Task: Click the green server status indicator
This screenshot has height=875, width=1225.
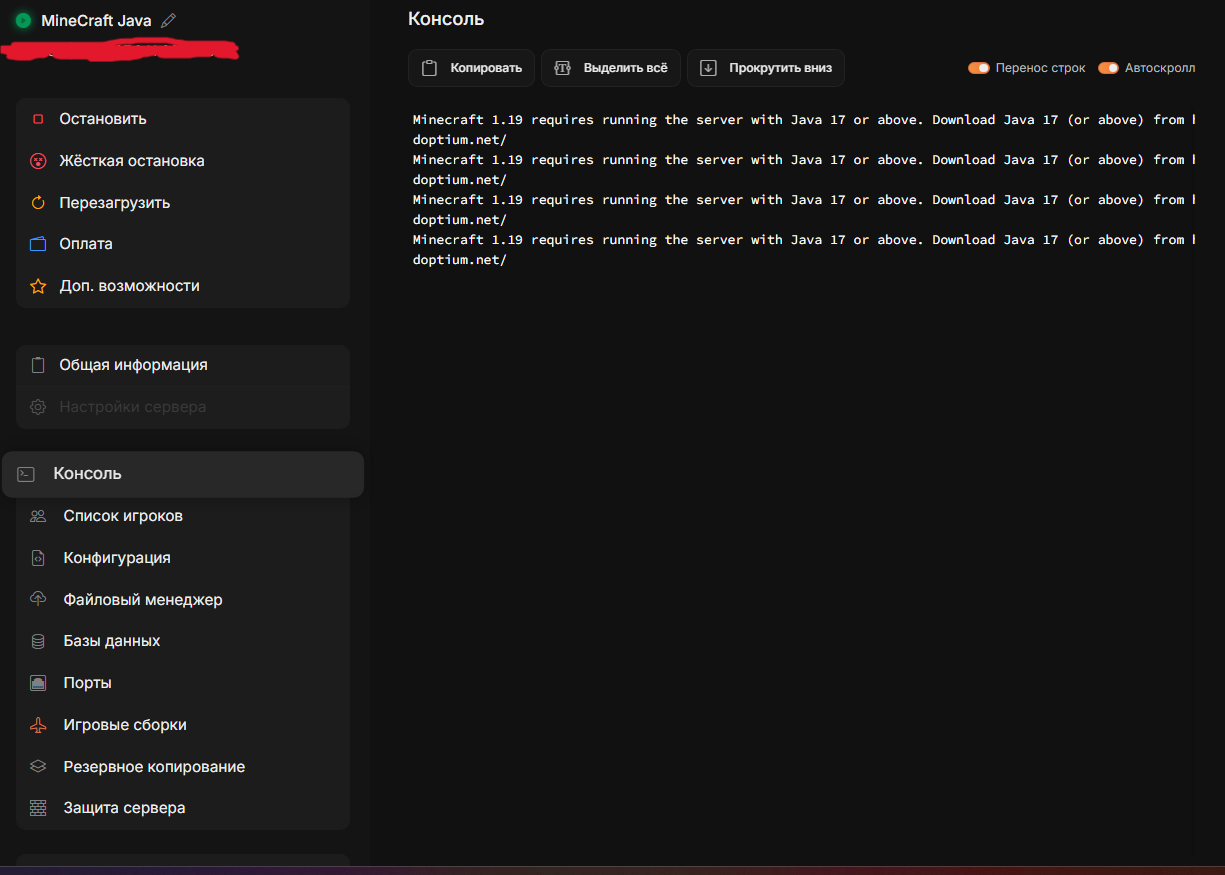Action: tap(23, 20)
